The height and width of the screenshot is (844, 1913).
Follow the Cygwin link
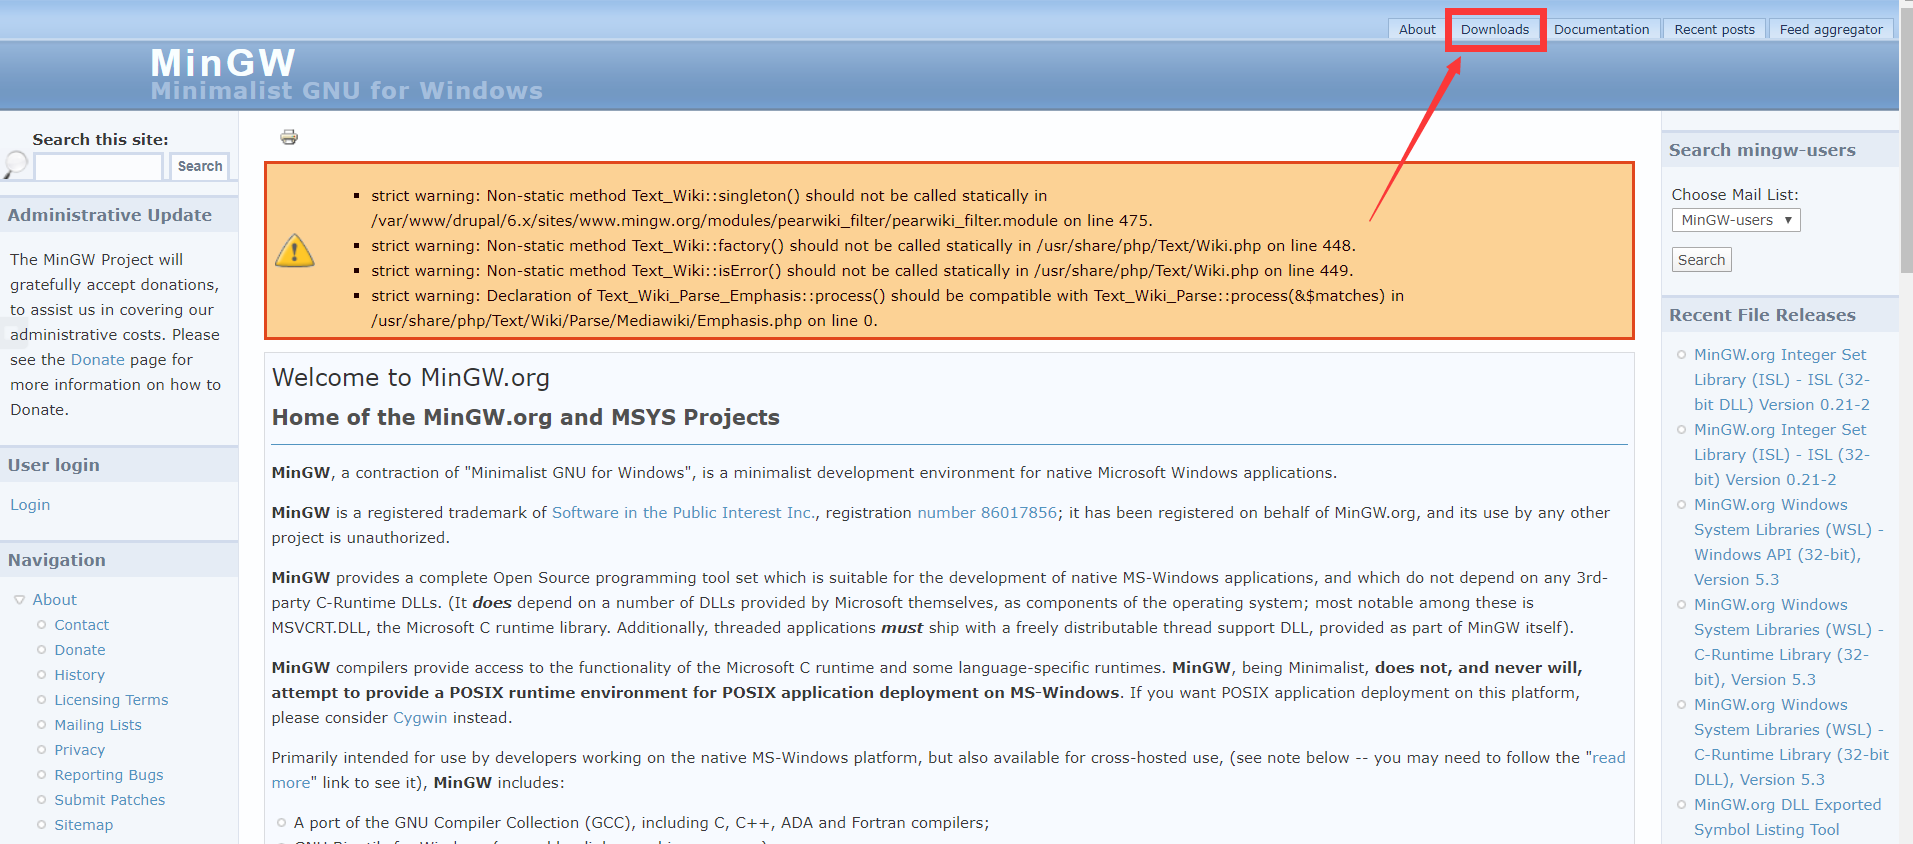pos(420,717)
